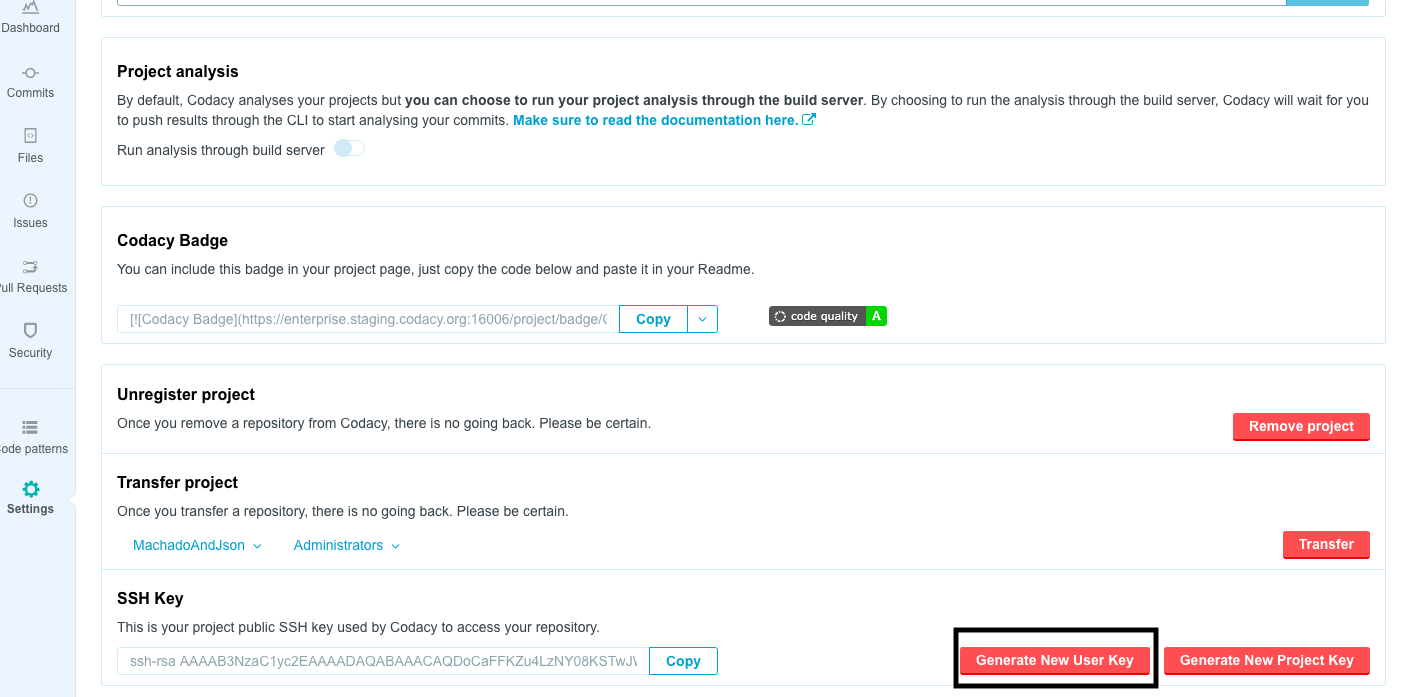Toggle Run analysis through build server
The image size is (1407, 697).
click(349, 149)
